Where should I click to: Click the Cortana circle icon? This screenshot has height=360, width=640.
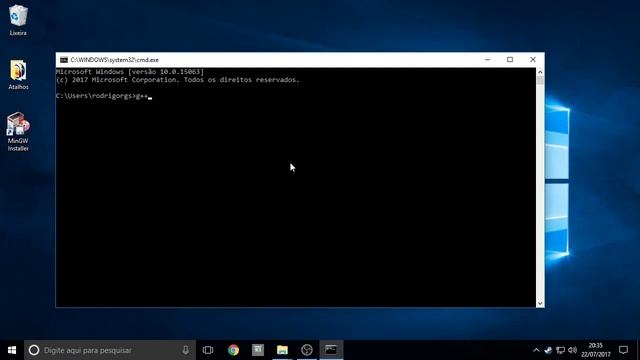click(34, 350)
